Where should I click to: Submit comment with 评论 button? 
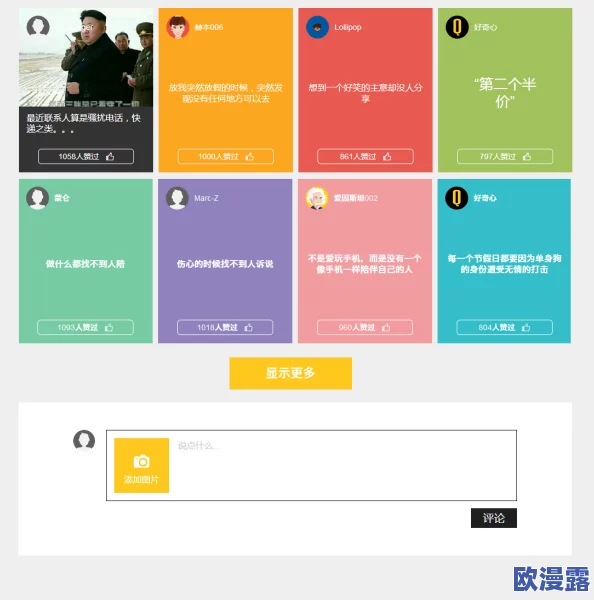tap(494, 518)
